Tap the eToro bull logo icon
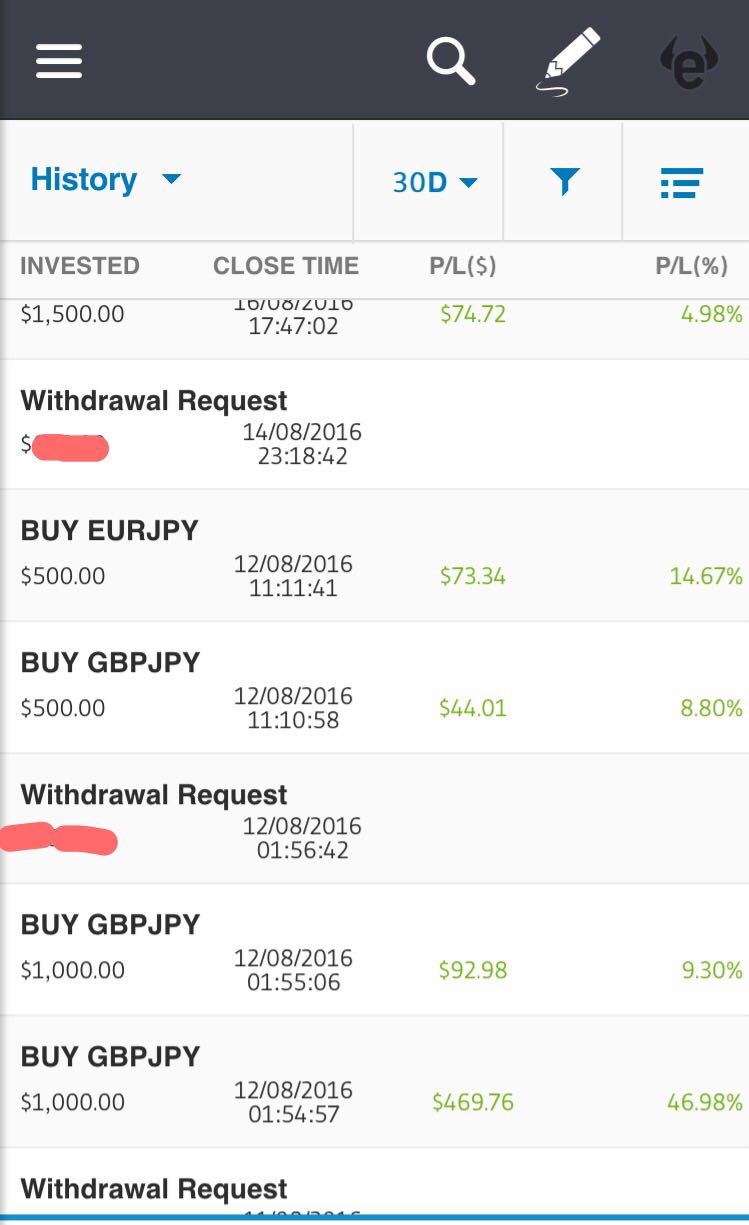The image size is (749, 1225). click(x=688, y=62)
